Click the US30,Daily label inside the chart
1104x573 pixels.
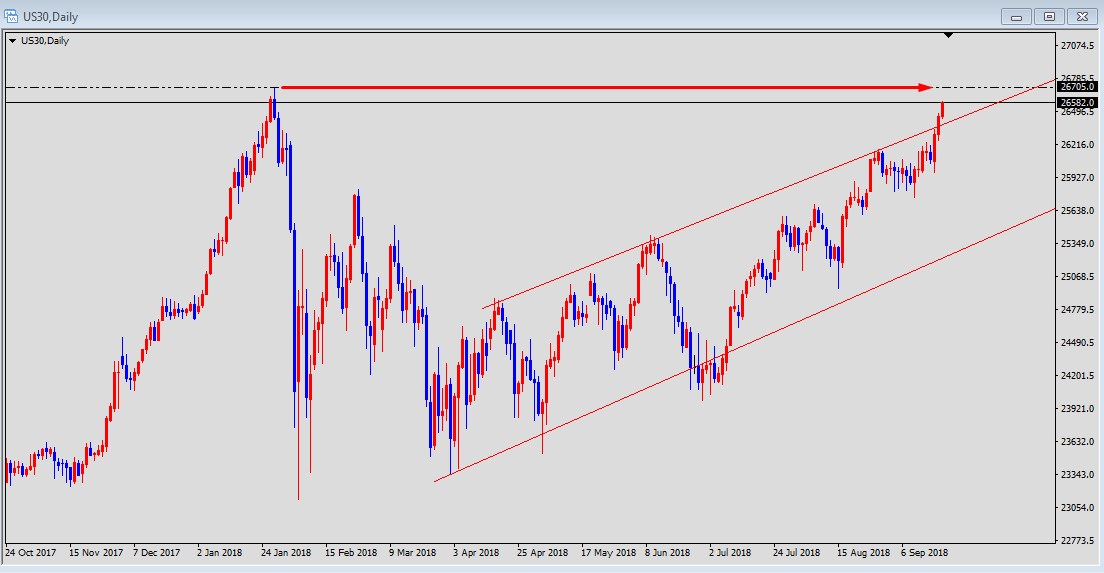coord(45,41)
